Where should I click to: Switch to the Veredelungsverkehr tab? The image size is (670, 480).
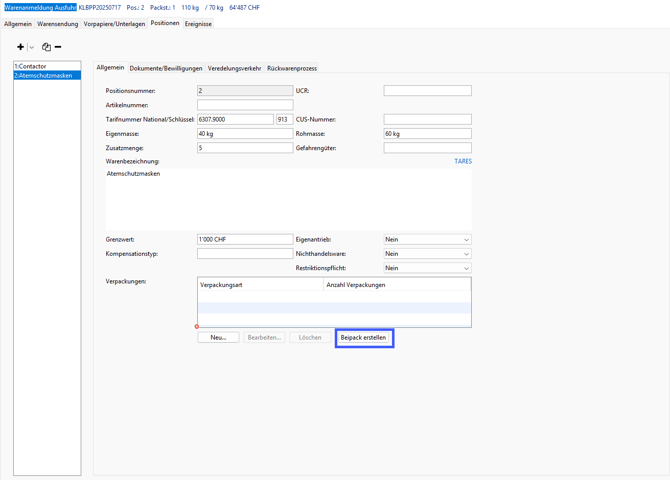tap(234, 68)
